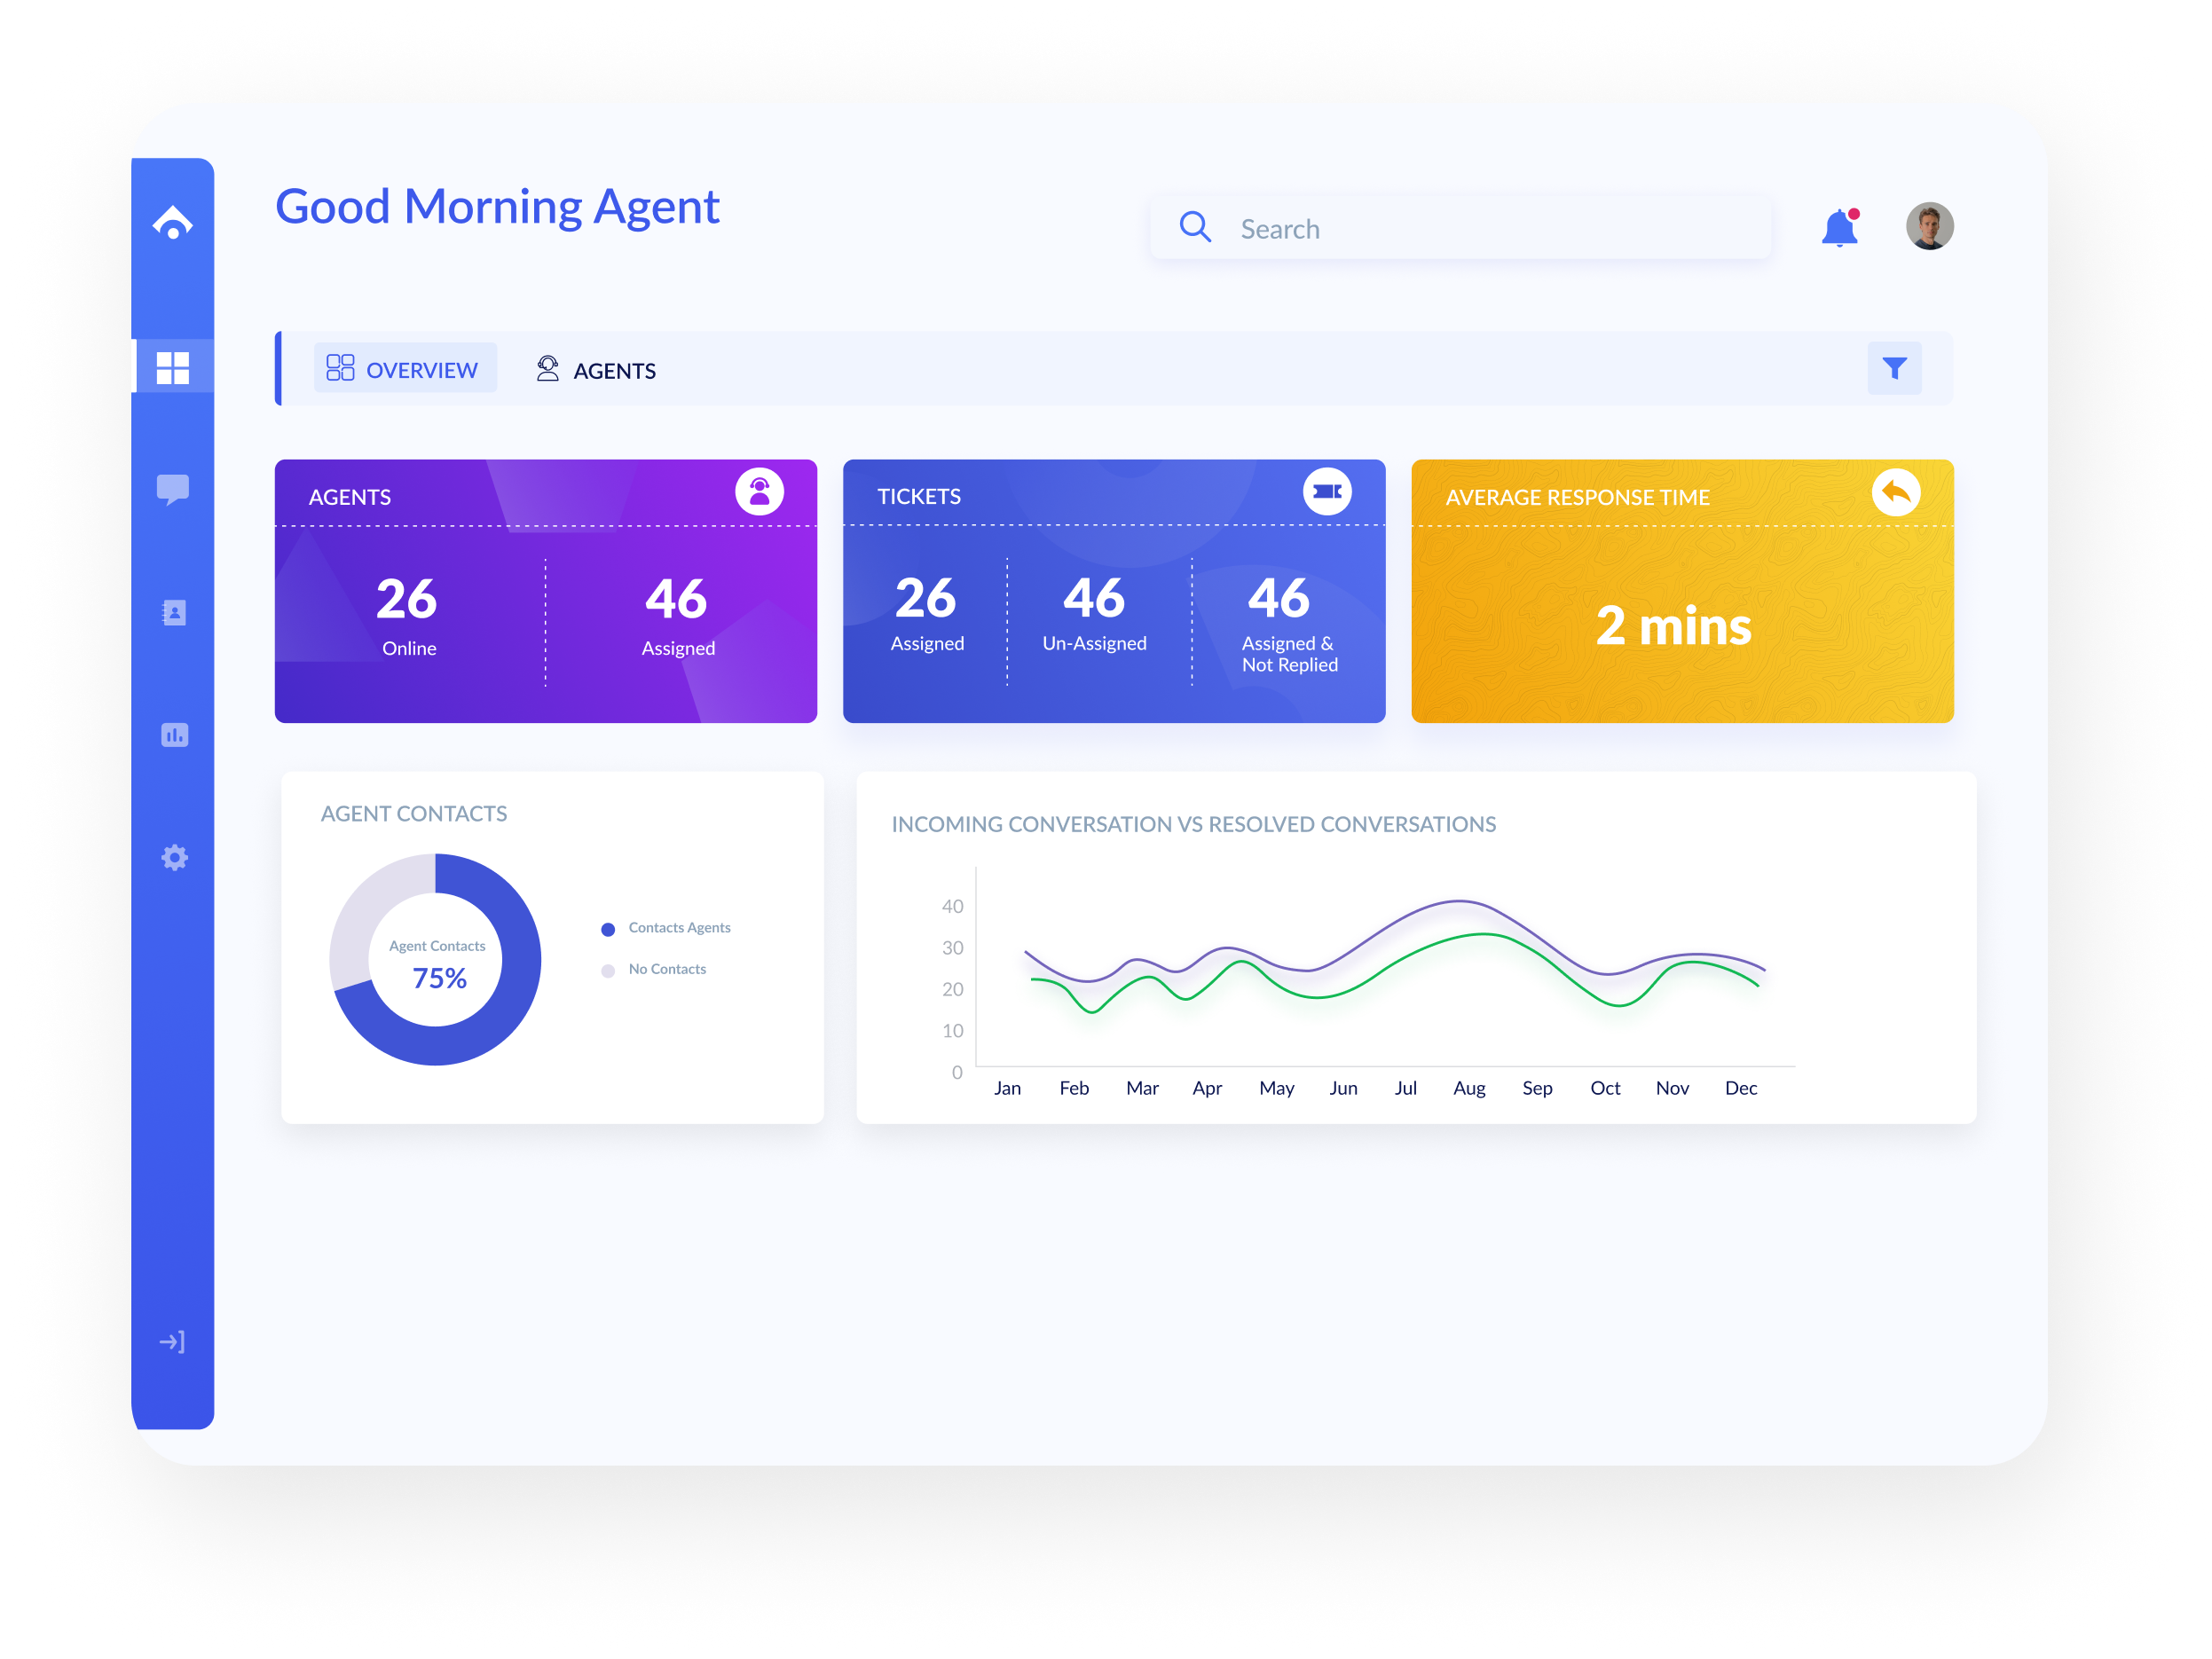Click the Contacts Agents legend item
Viewport: 2212px width, 1659px height.
tap(666, 928)
